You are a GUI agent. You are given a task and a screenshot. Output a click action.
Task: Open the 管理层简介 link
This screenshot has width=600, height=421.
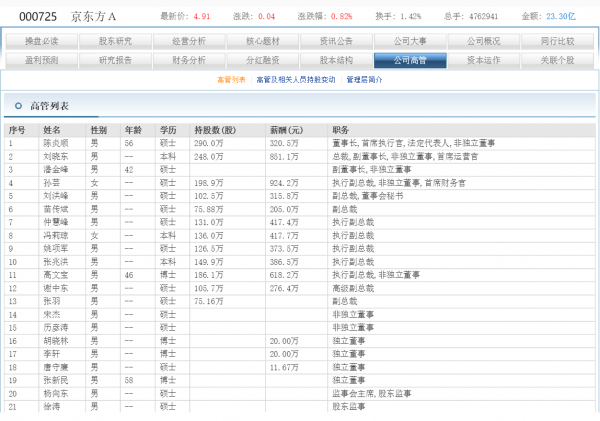coord(364,80)
